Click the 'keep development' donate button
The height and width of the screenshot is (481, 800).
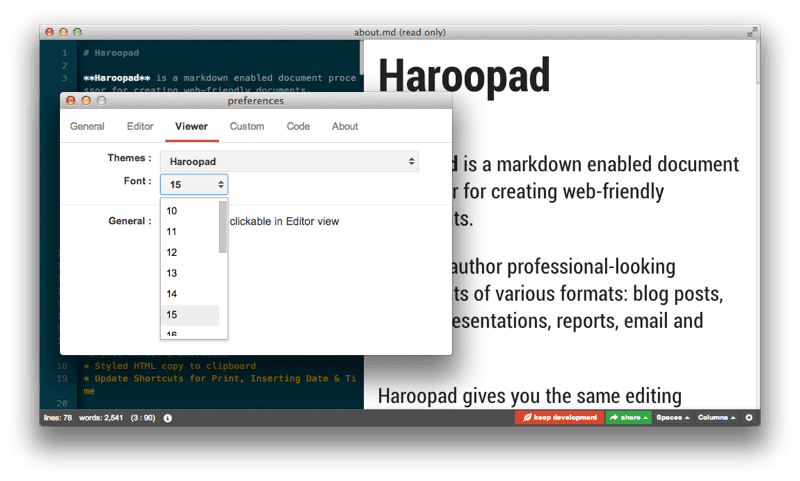(x=559, y=417)
